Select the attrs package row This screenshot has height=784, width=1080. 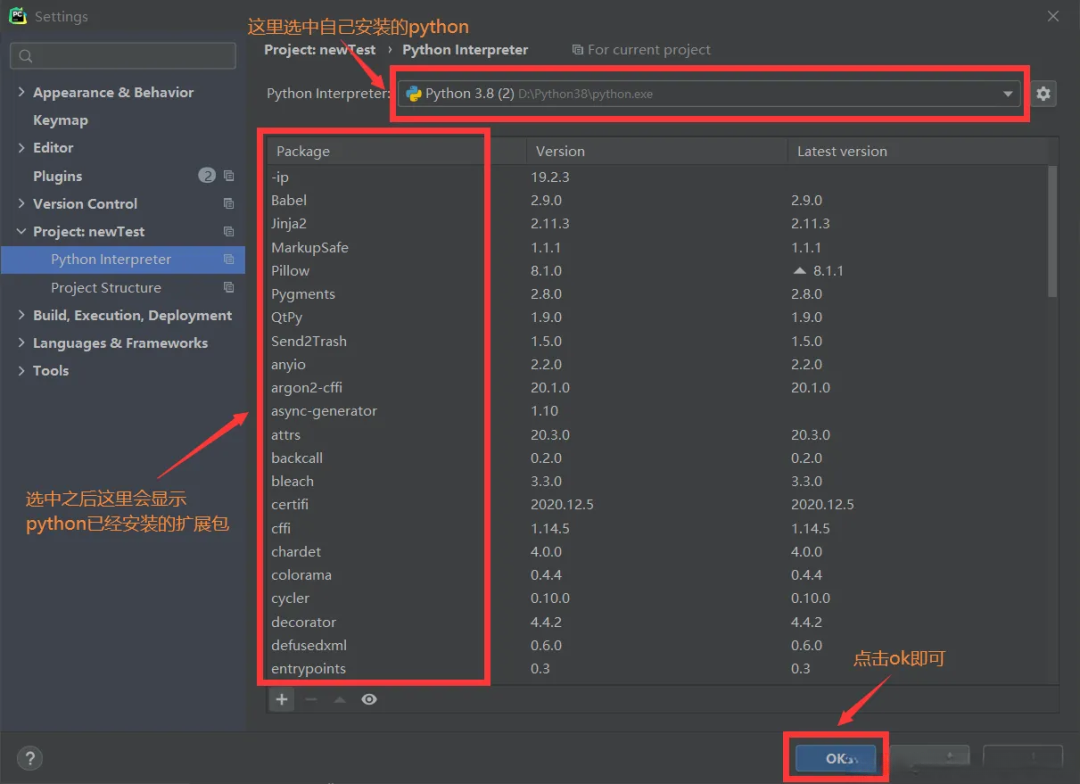[657, 435]
